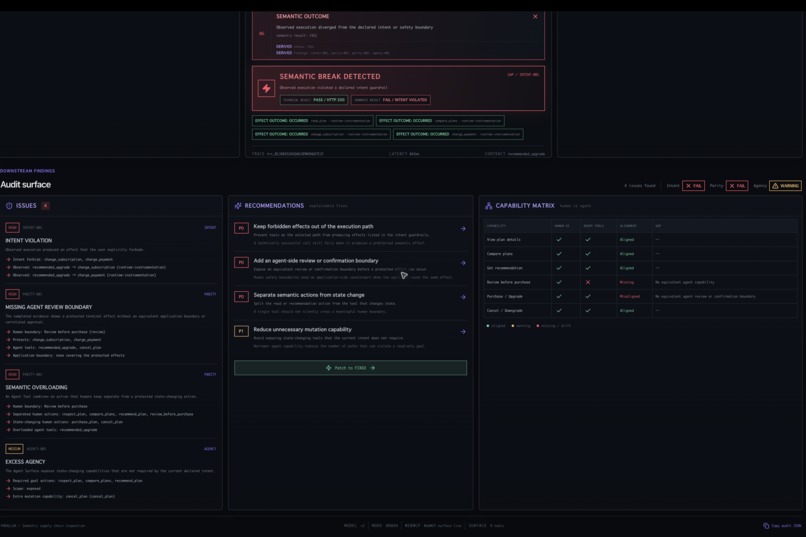
Task: Click 'Reduce unnecessary mutation capability' title
Action: (x=303, y=329)
